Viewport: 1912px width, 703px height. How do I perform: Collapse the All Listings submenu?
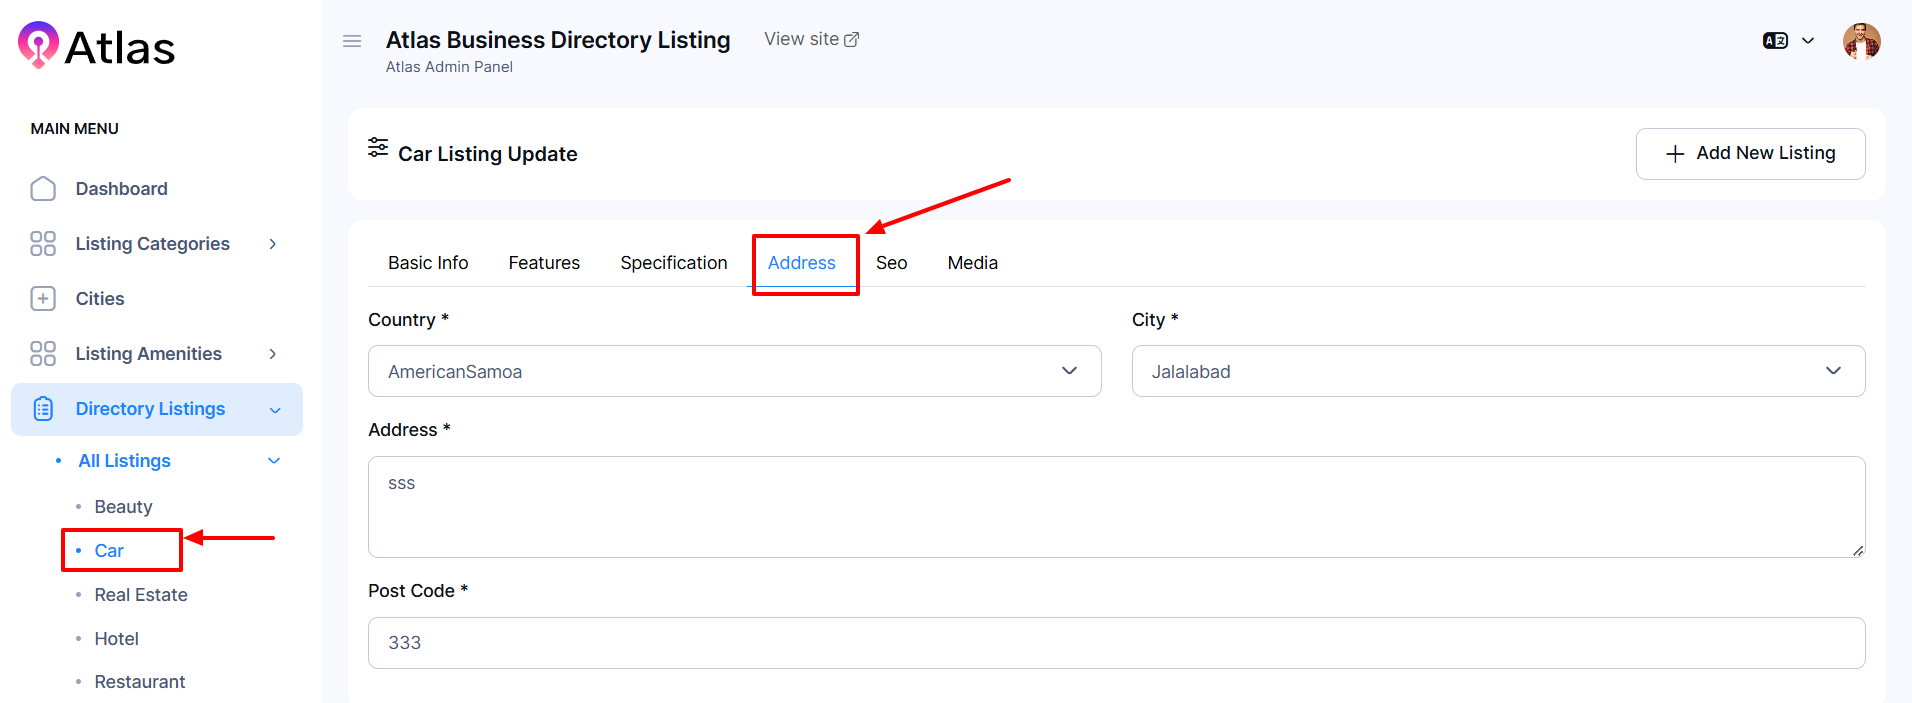[x=274, y=461]
